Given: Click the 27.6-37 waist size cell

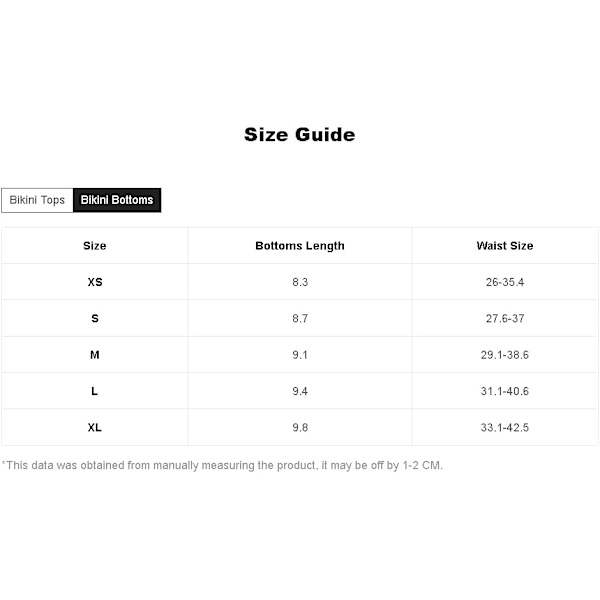Looking at the screenshot, I should pos(505,318).
